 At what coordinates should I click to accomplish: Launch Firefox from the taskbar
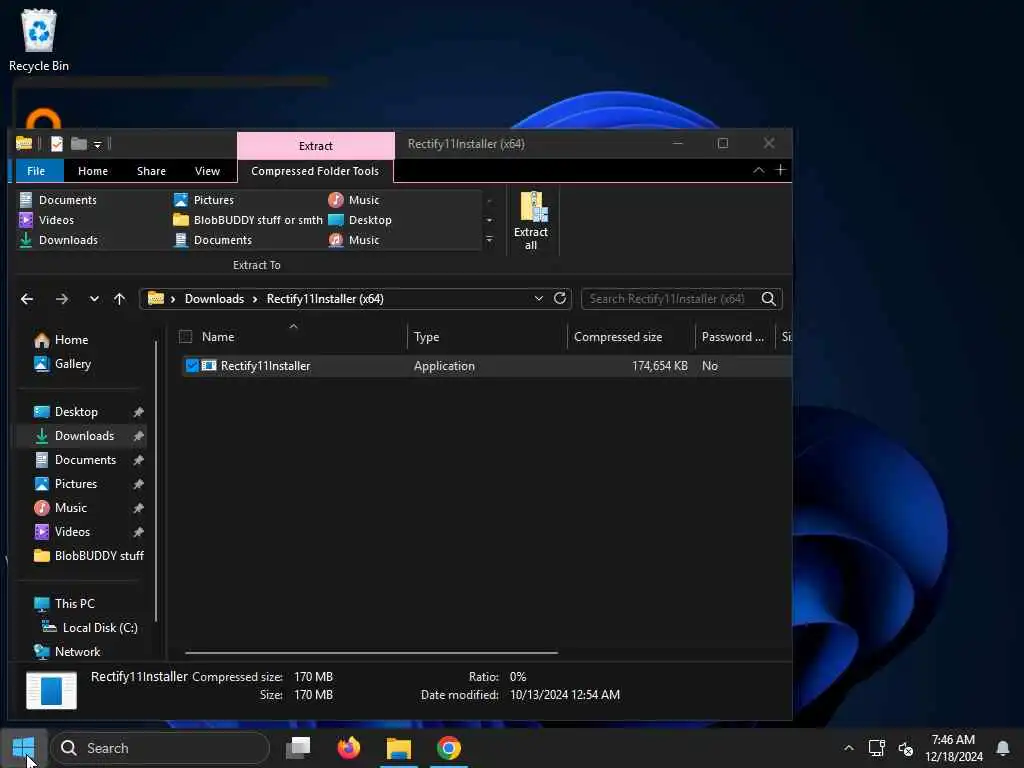pos(349,748)
